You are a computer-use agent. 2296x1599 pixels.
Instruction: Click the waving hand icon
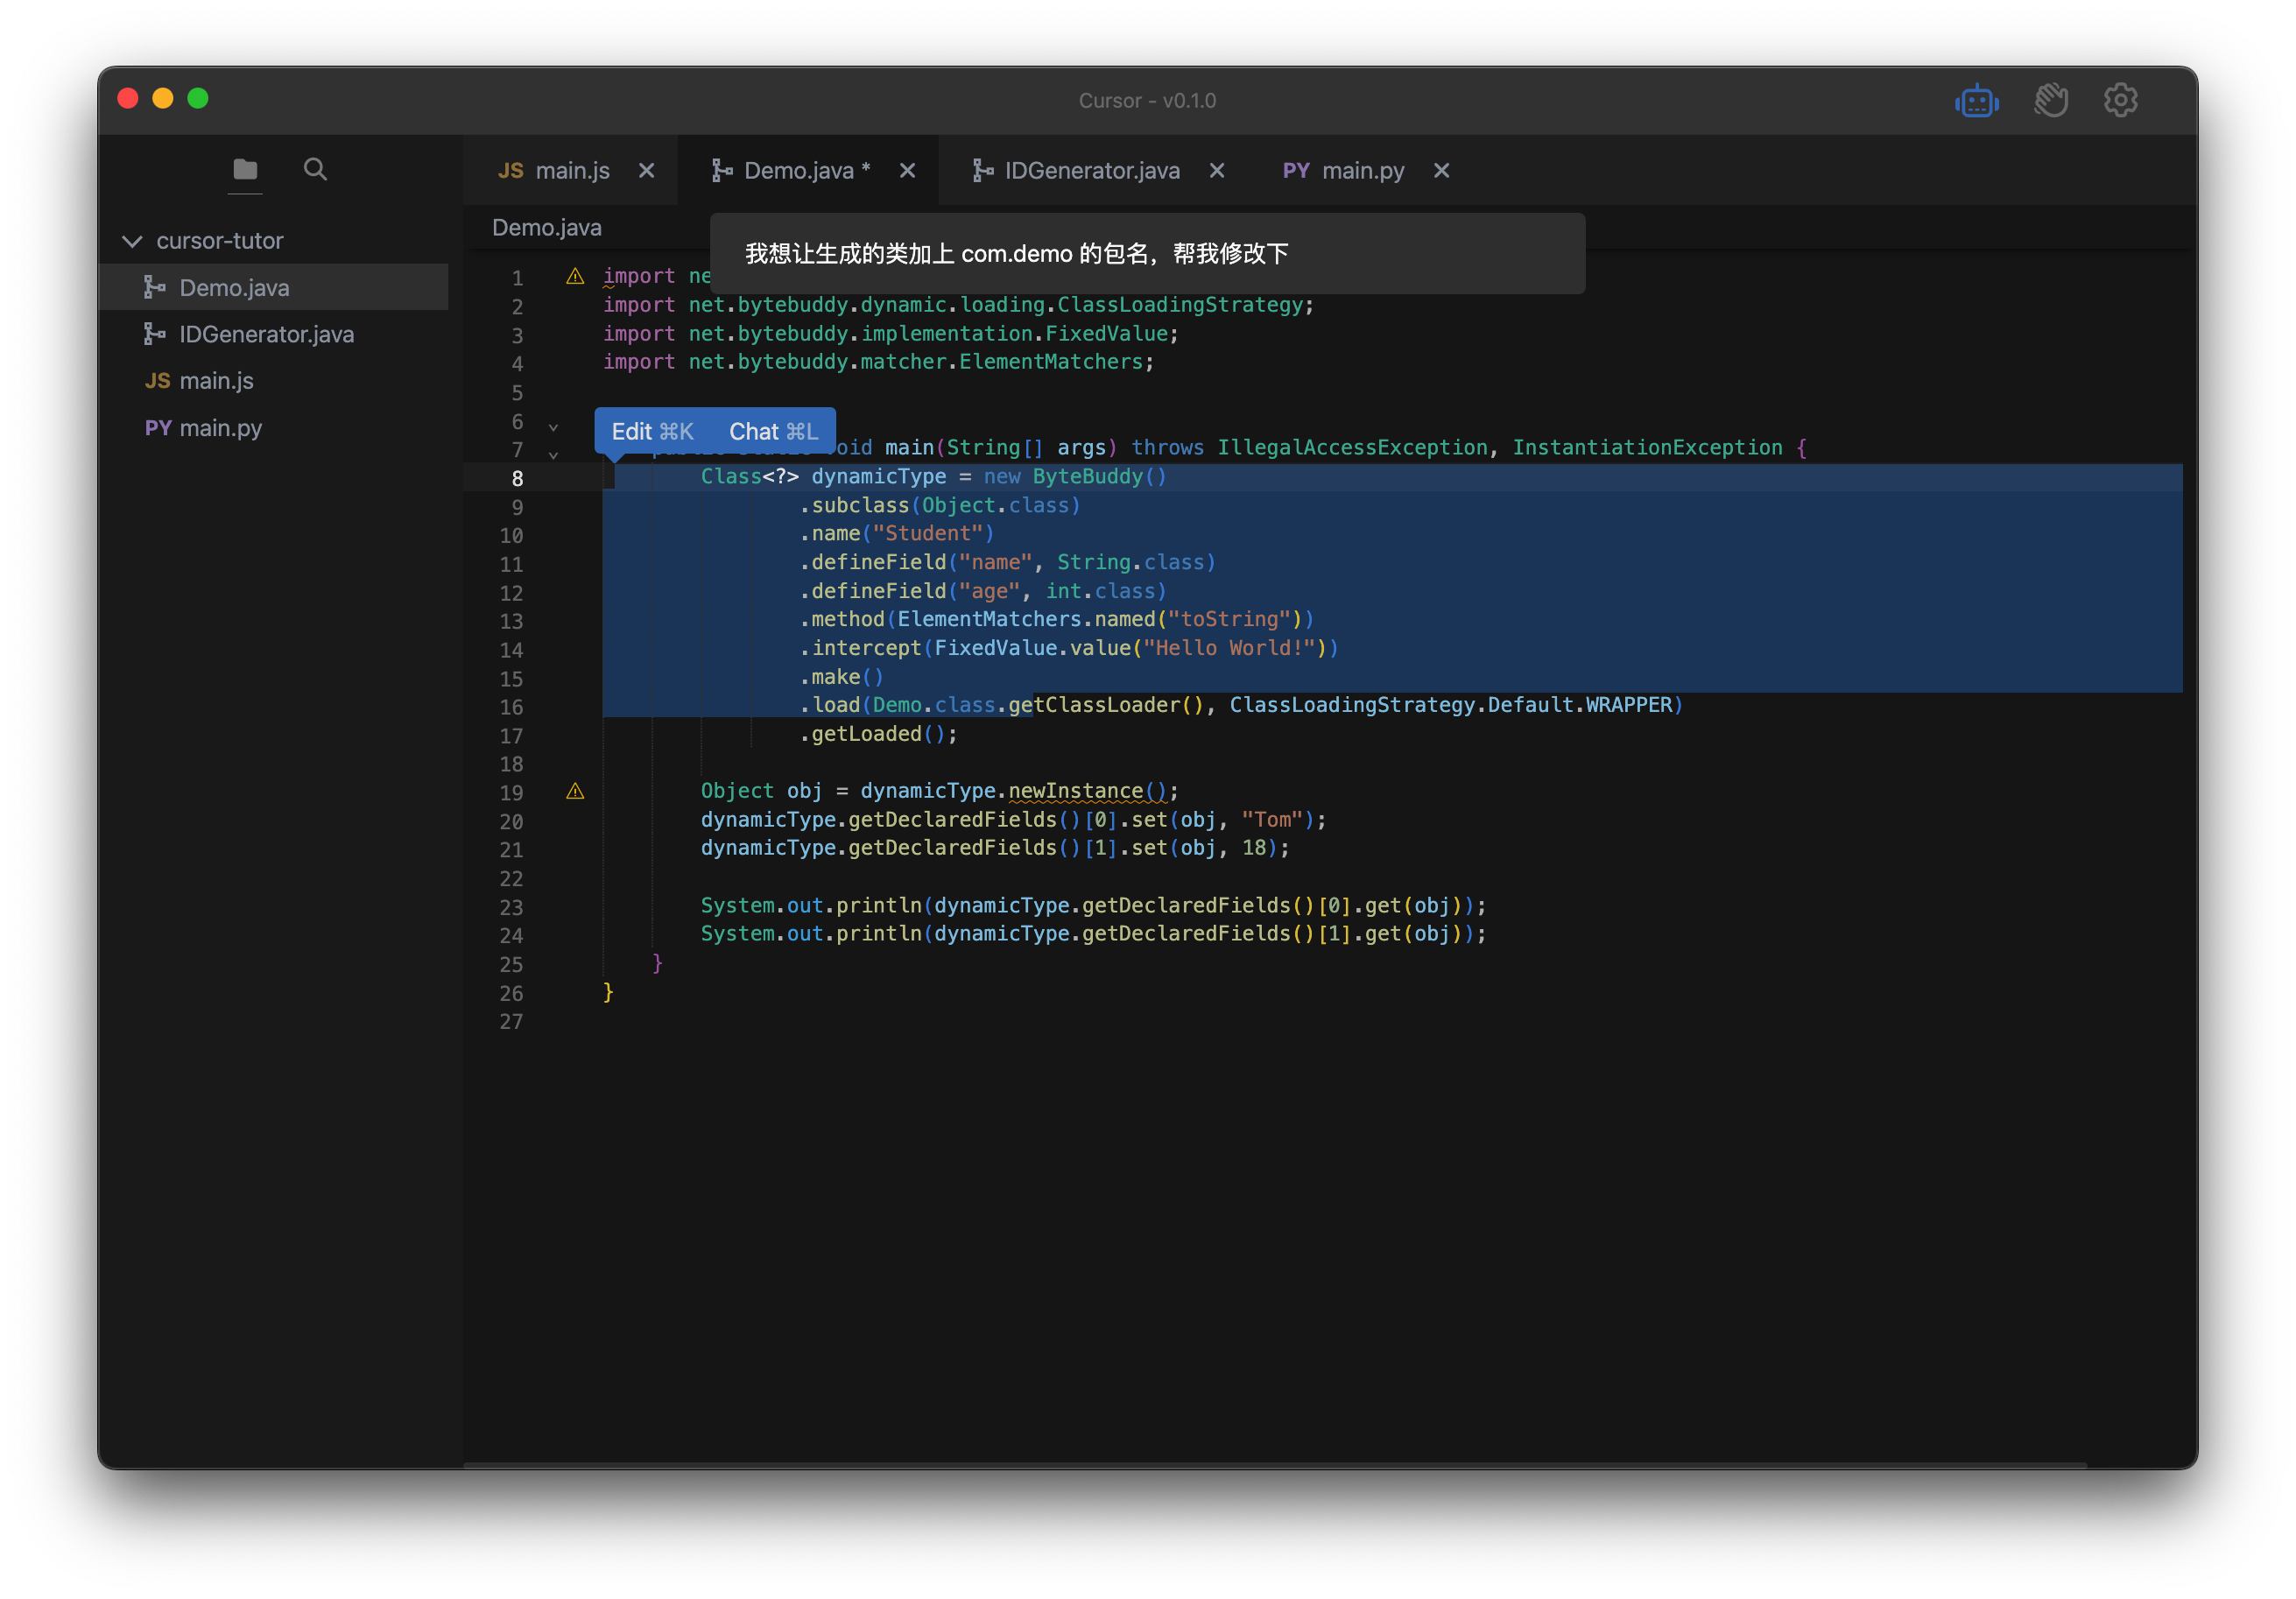(x=2050, y=101)
